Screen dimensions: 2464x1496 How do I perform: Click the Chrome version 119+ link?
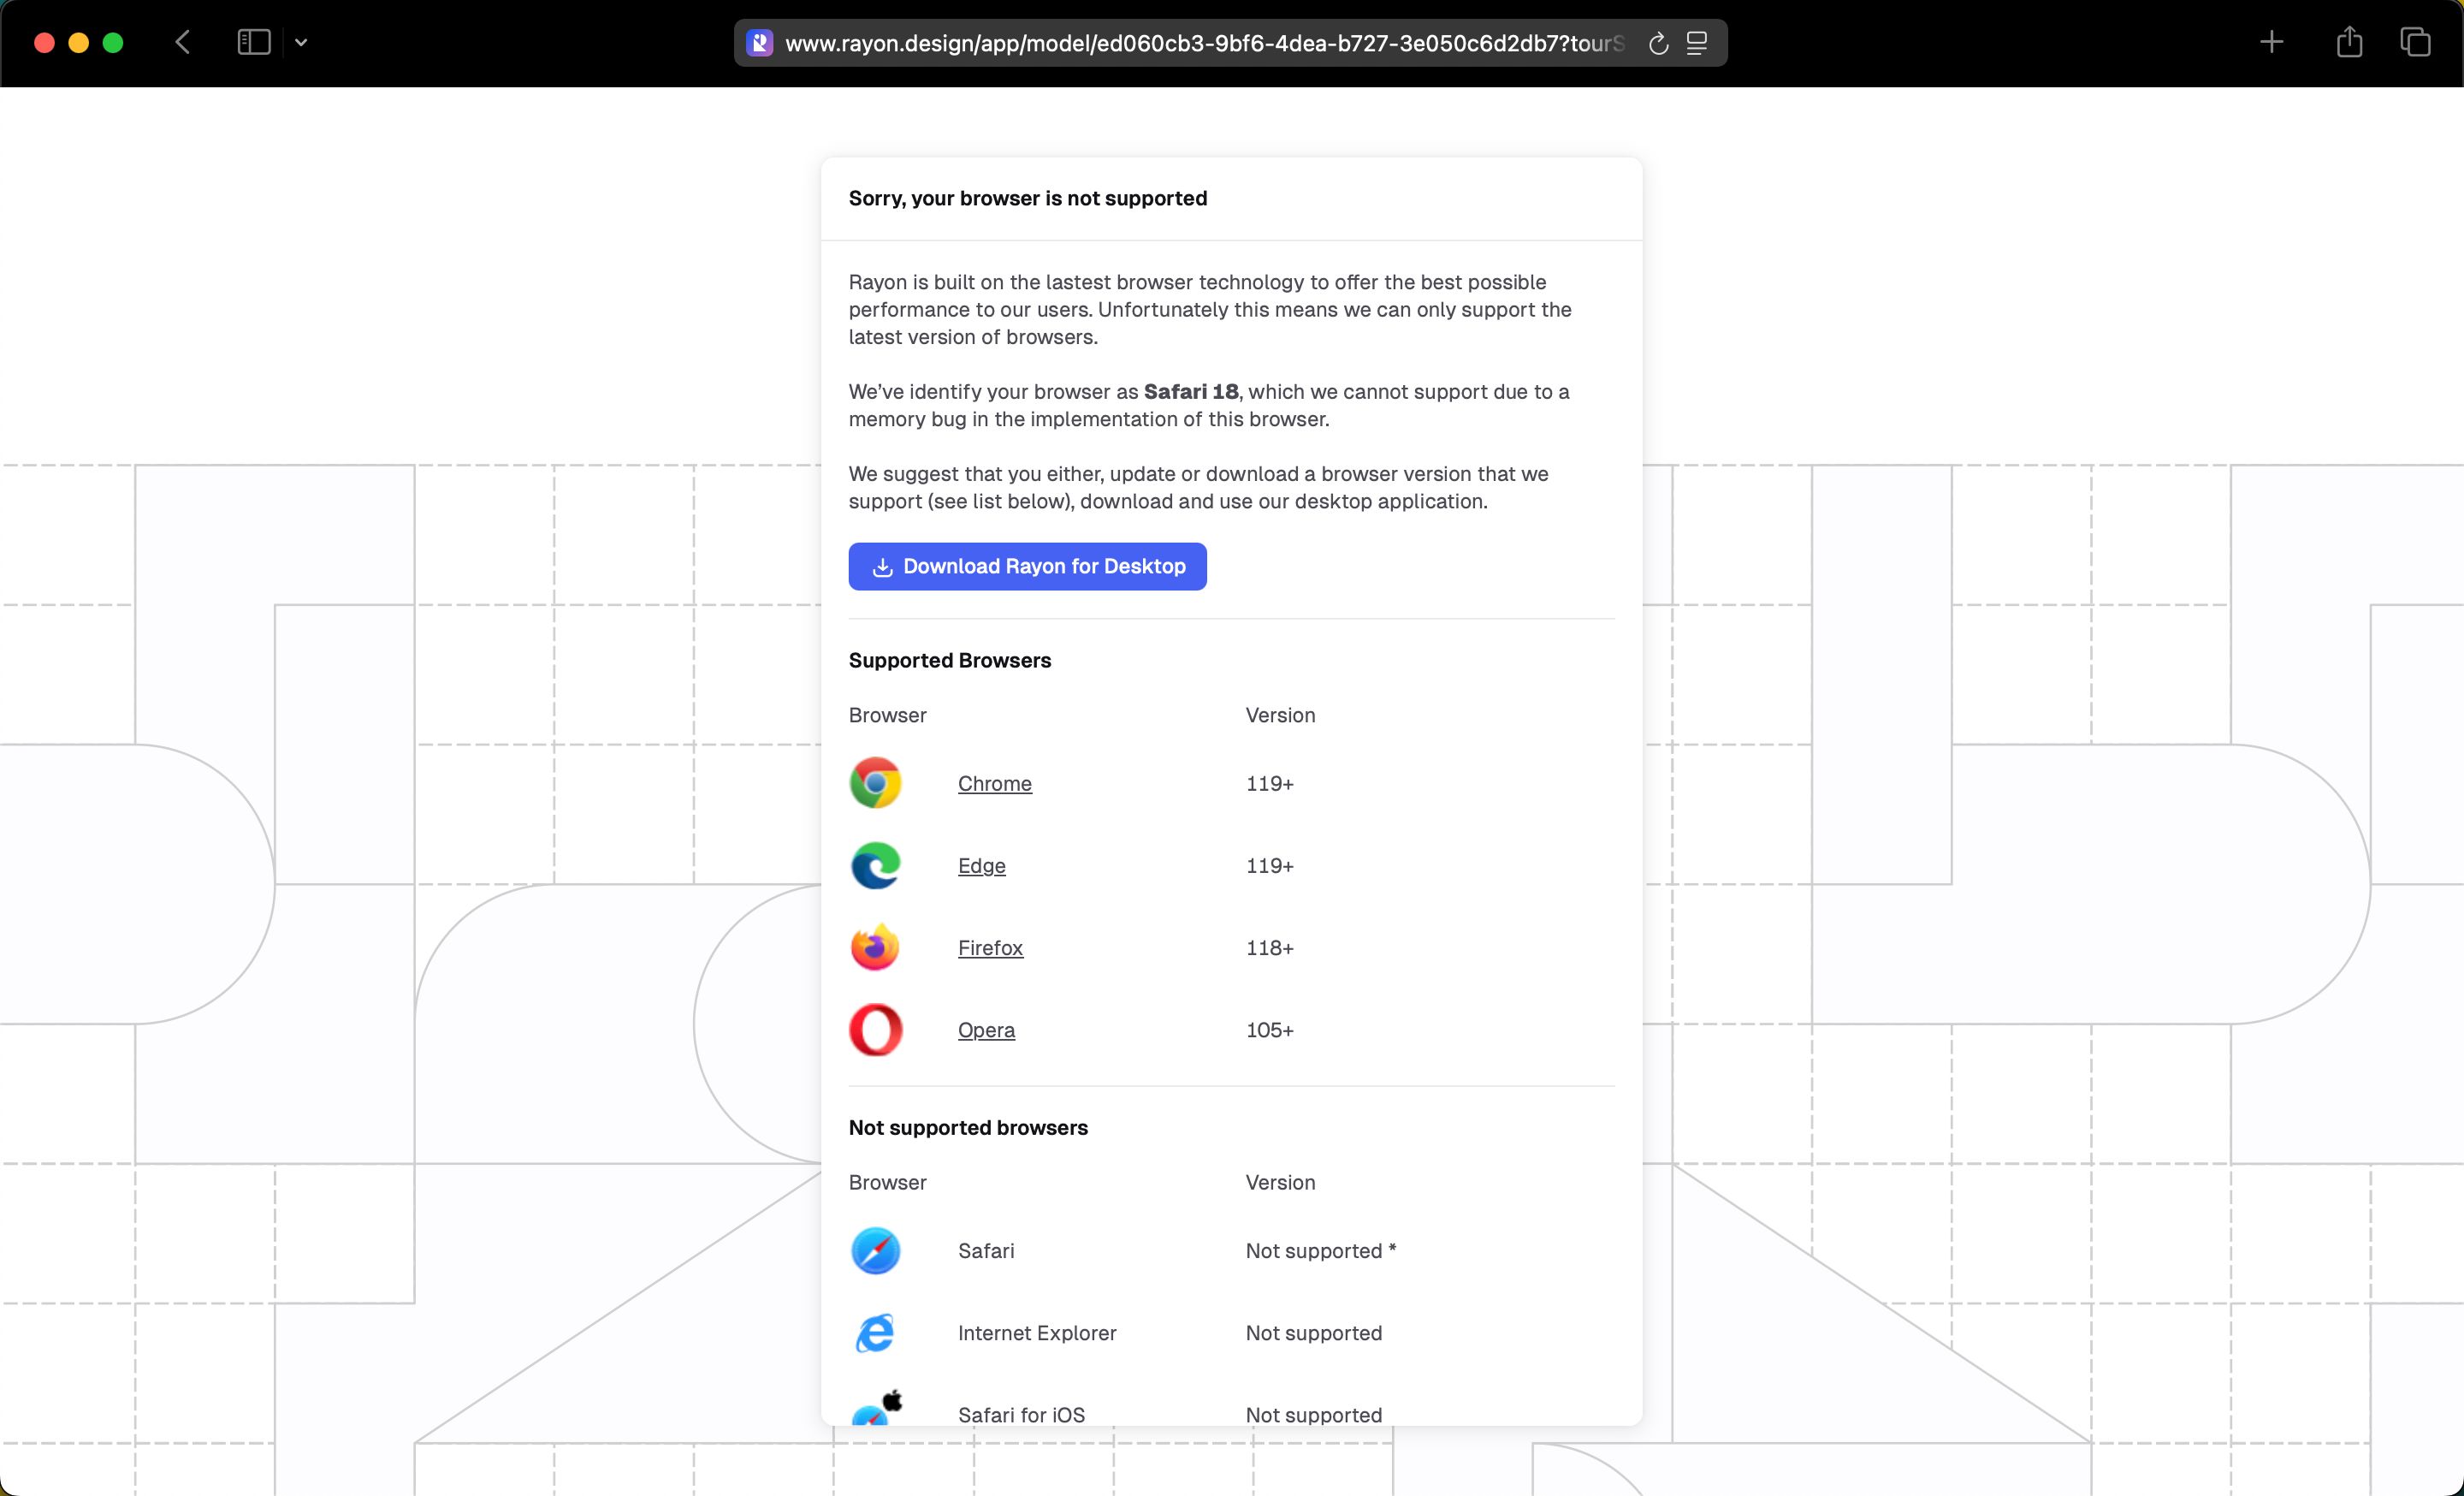tap(994, 783)
